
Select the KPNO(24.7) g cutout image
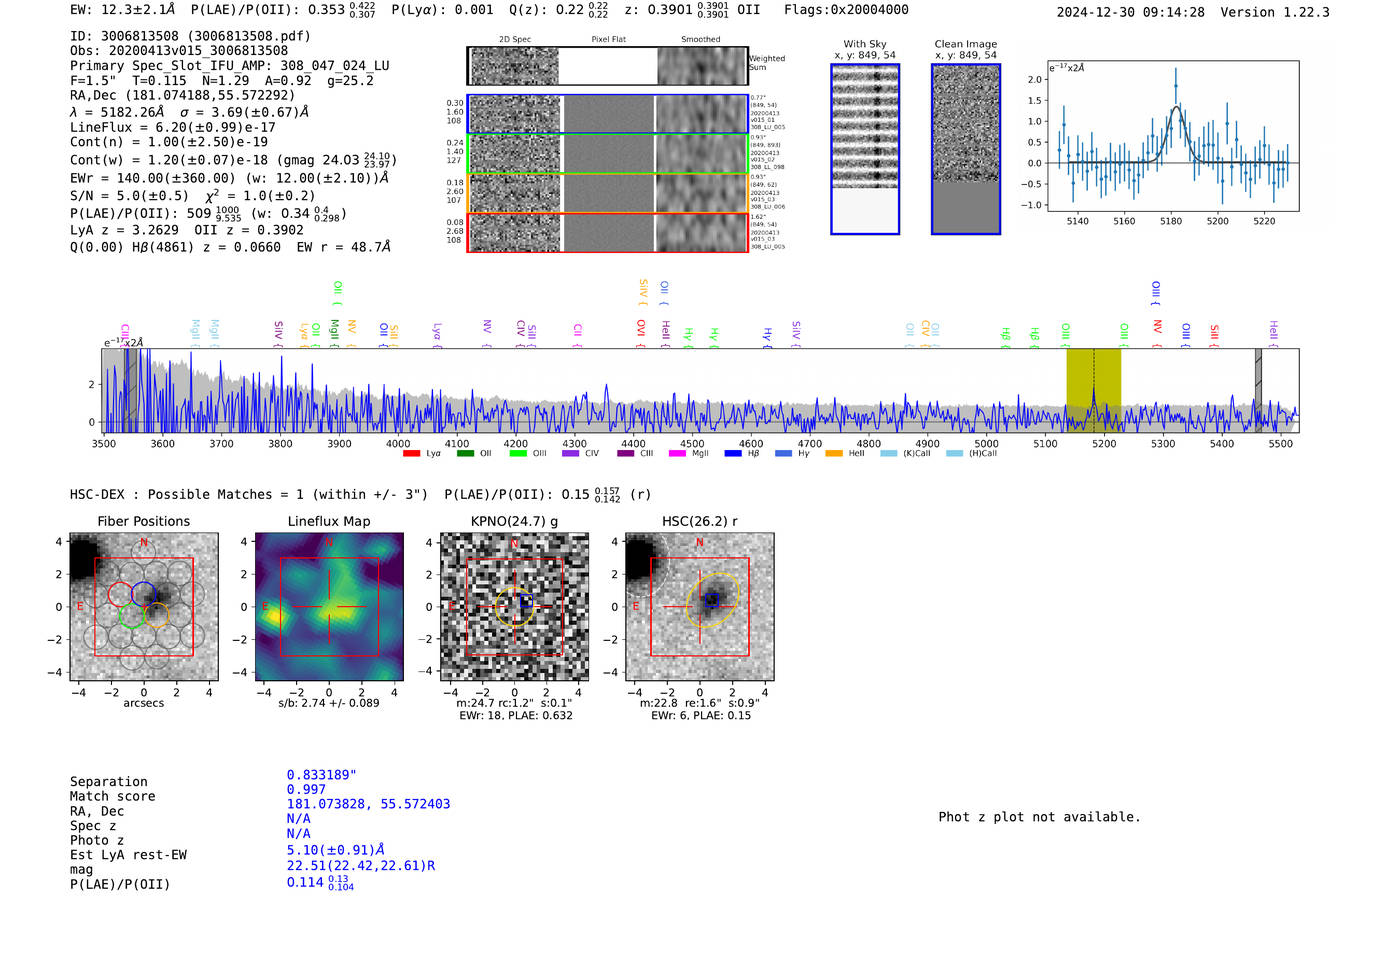514,606
